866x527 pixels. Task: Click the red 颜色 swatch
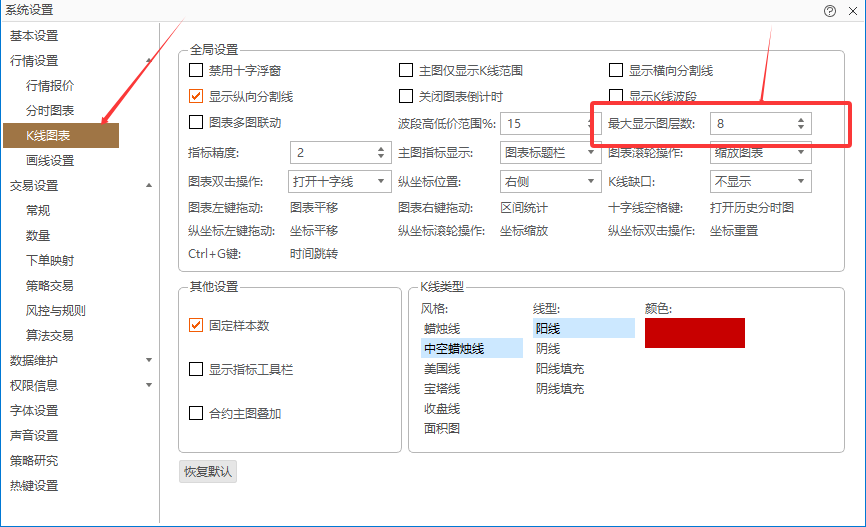click(694, 333)
